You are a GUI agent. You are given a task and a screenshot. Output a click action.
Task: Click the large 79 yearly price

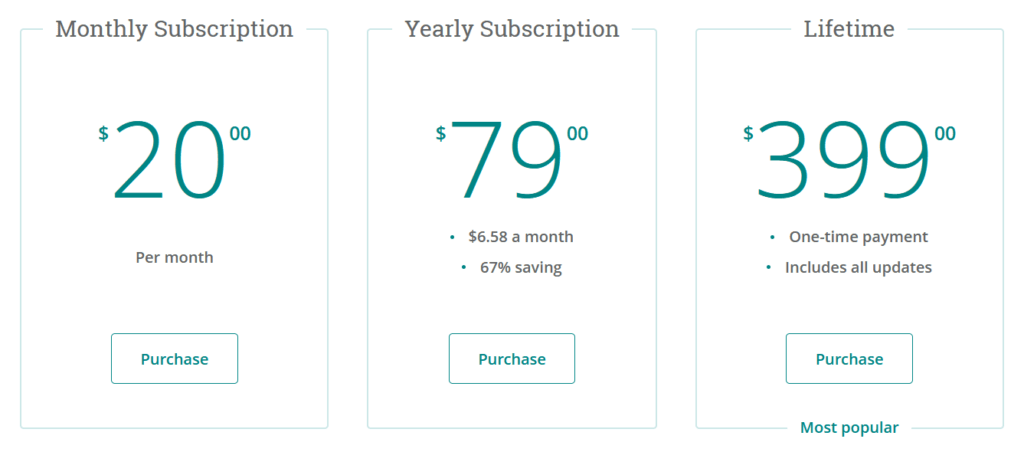coord(506,161)
